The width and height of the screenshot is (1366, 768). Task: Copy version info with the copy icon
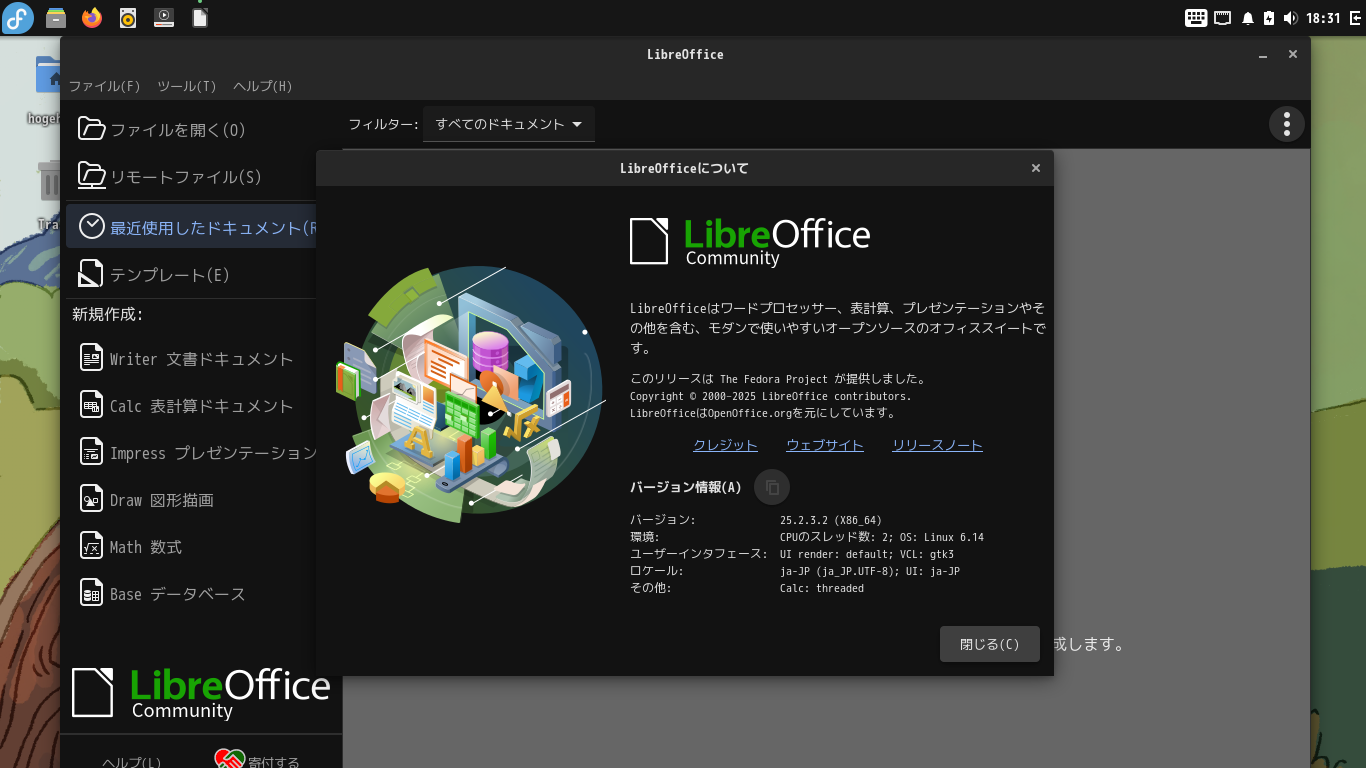[771, 487]
